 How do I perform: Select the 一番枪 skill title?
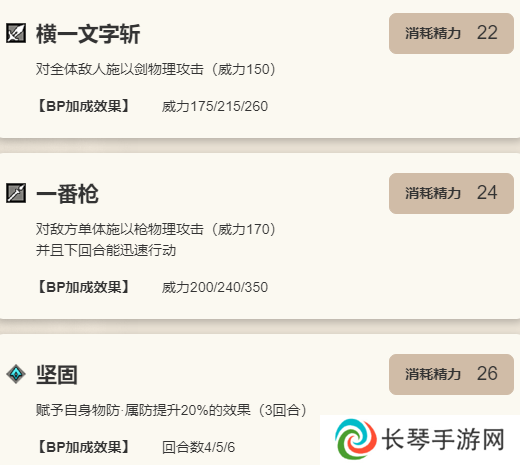[x=67, y=194]
